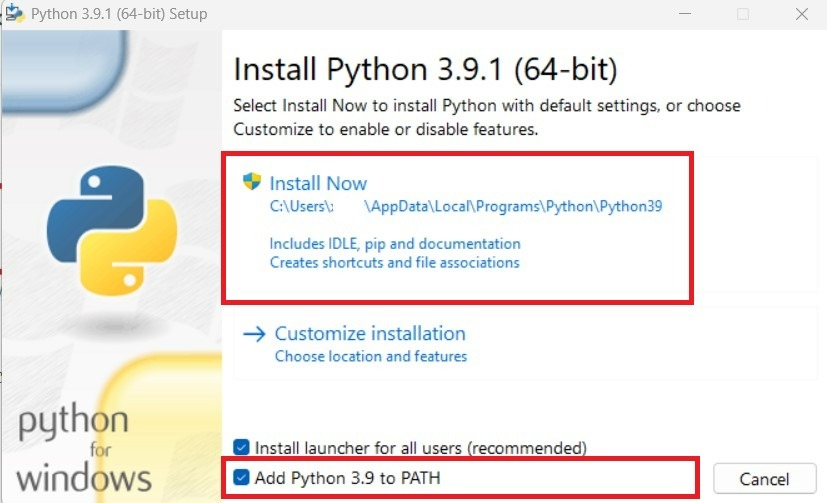Click the AppData install path text
This screenshot has height=503, width=827.
click(466, 207)
